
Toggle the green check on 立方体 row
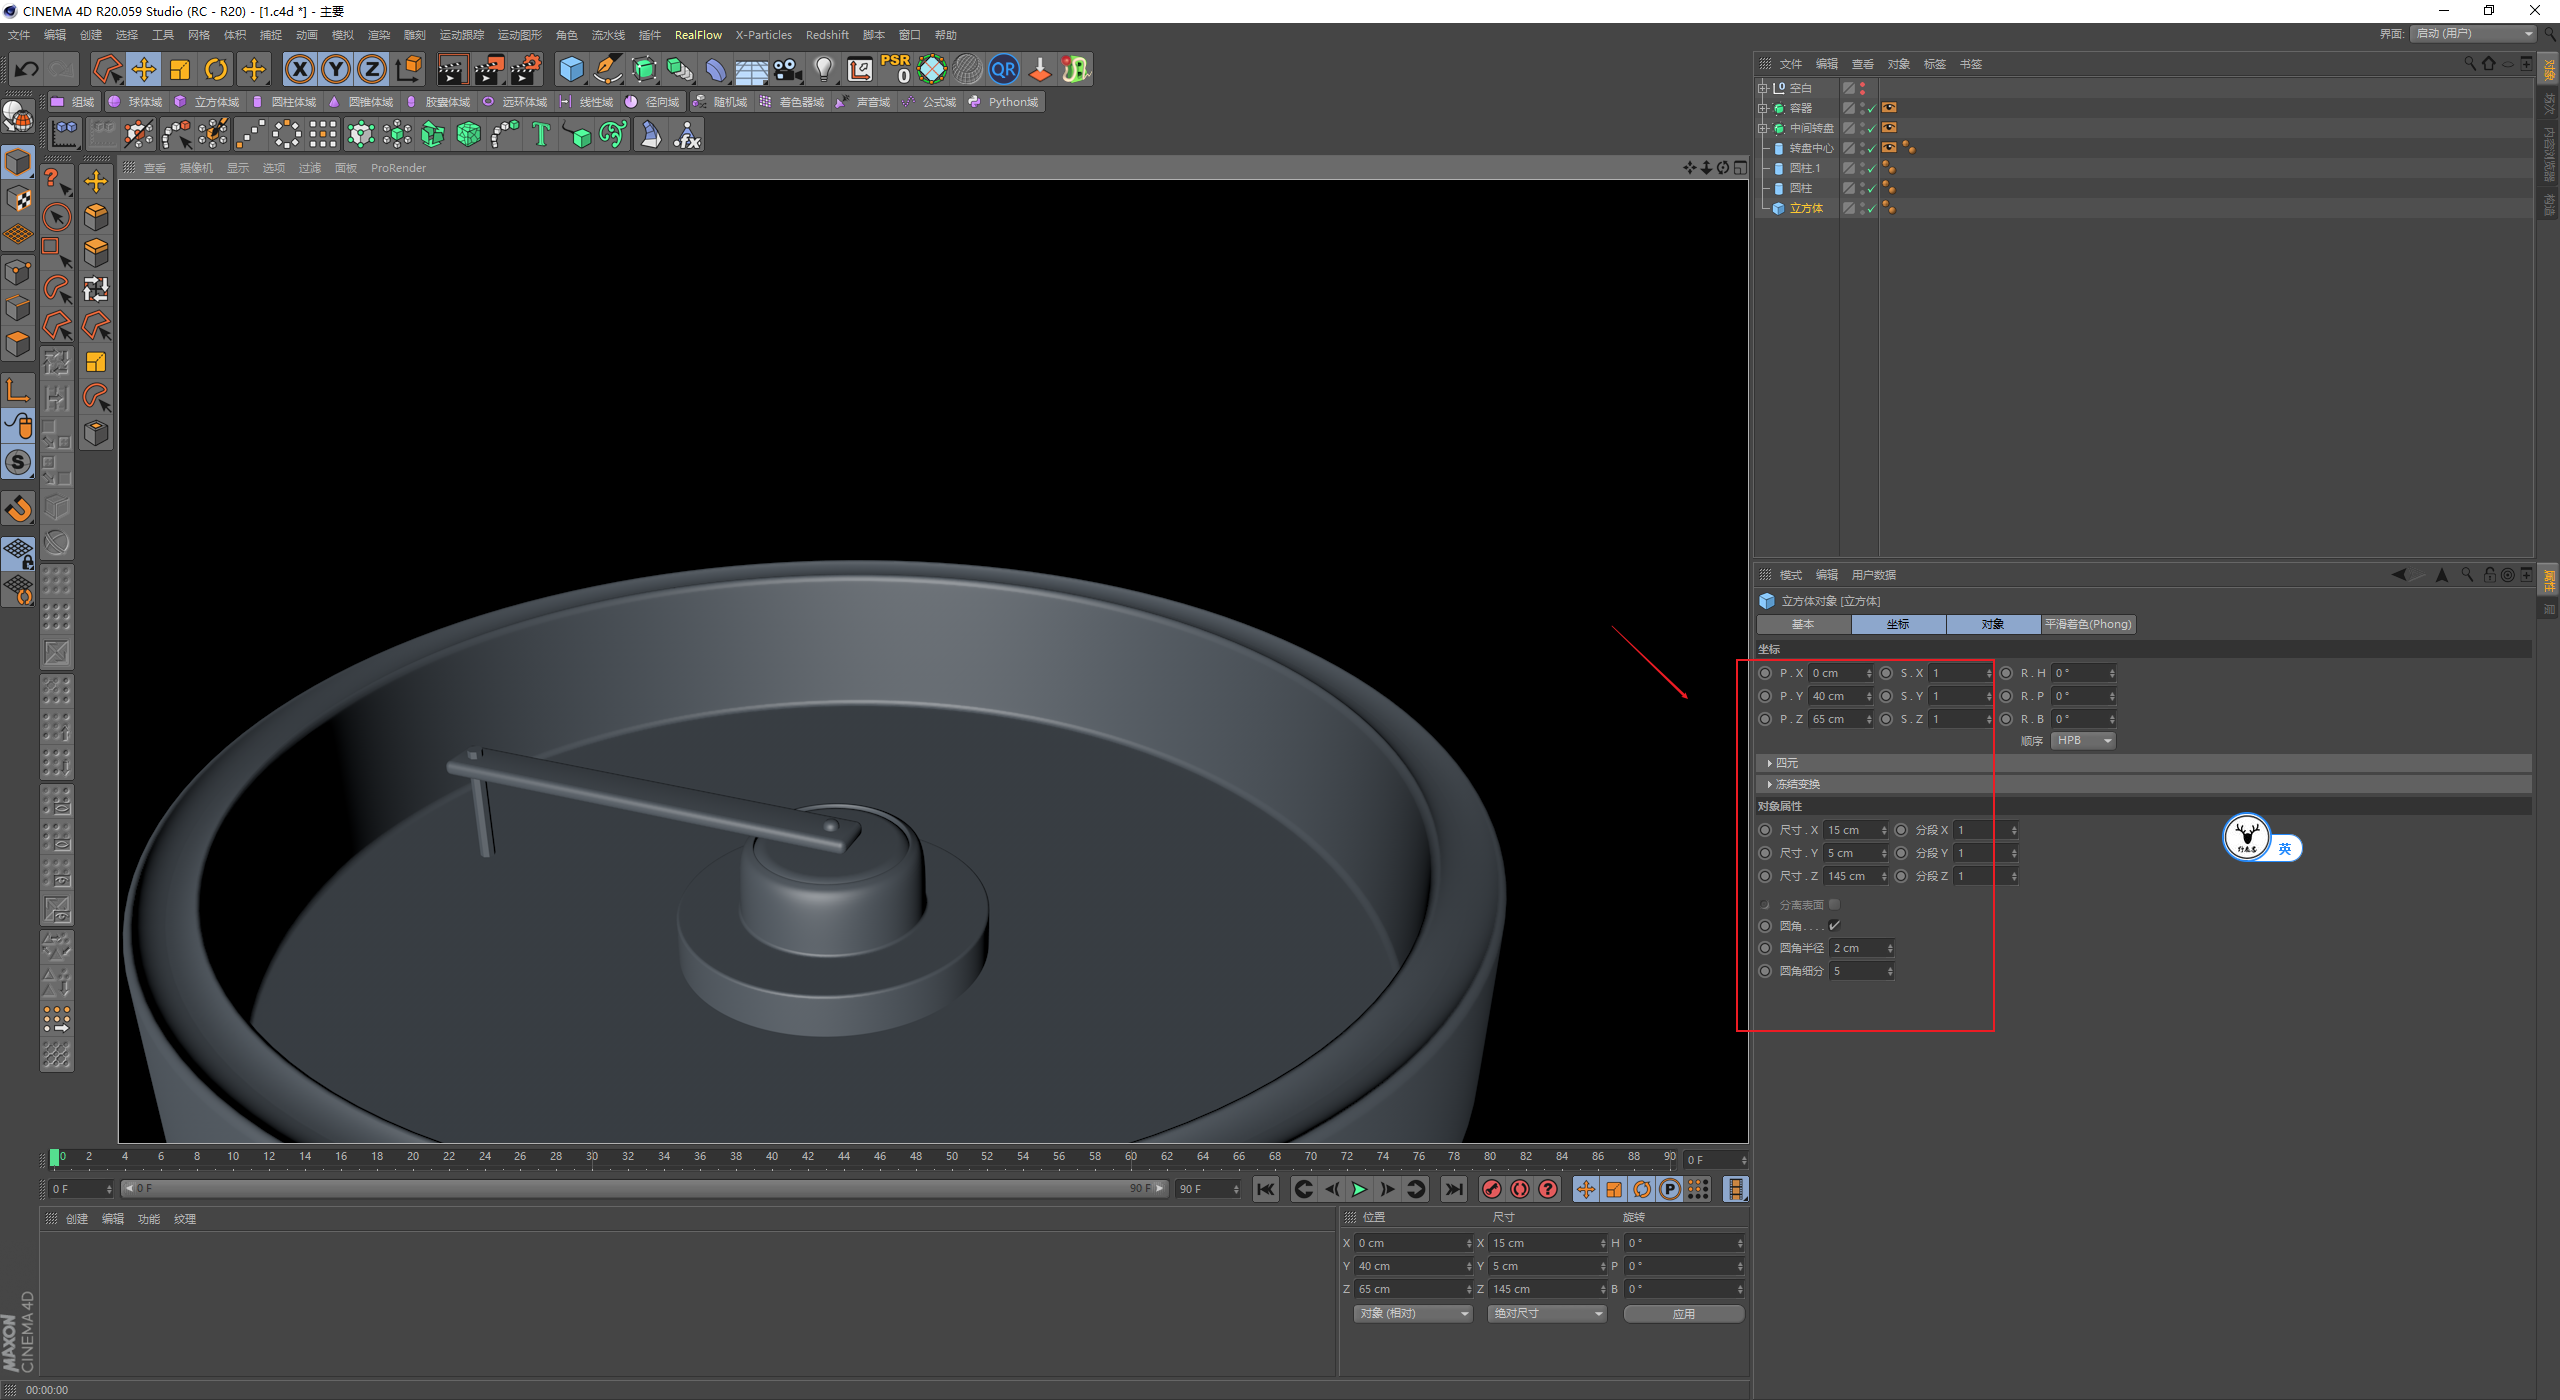click(1872, 209)
